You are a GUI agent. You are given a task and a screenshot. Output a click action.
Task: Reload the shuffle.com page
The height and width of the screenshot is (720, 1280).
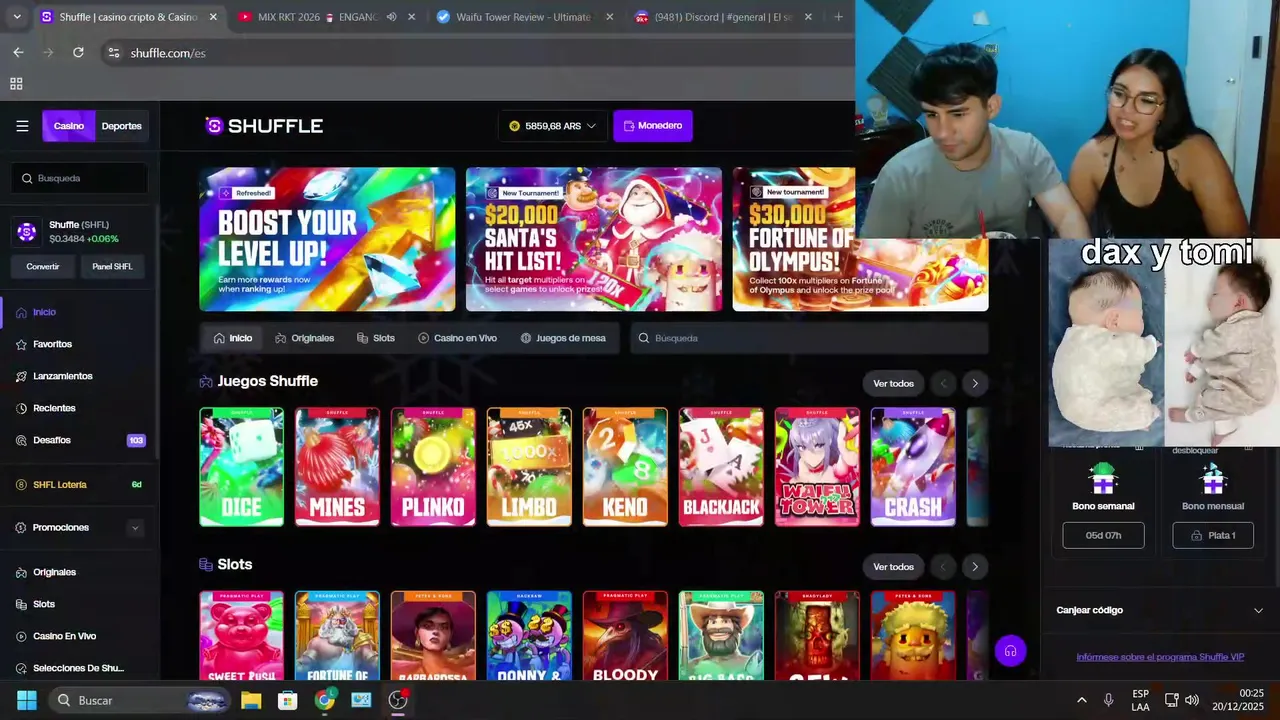click(x=78, y=52)
